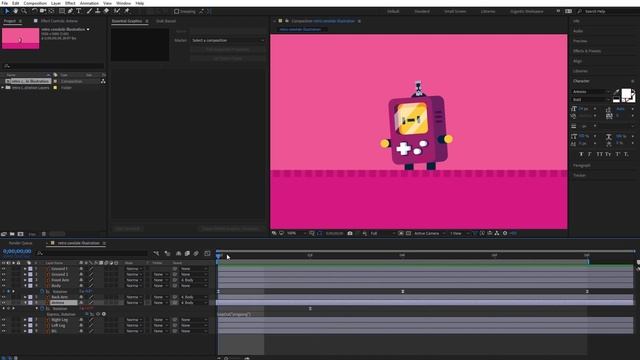Image resolution: width=640 pixels, height=360 pixels.
Task: Enable Frame Blending timeline icon
Action: click(x=187, y=253)
